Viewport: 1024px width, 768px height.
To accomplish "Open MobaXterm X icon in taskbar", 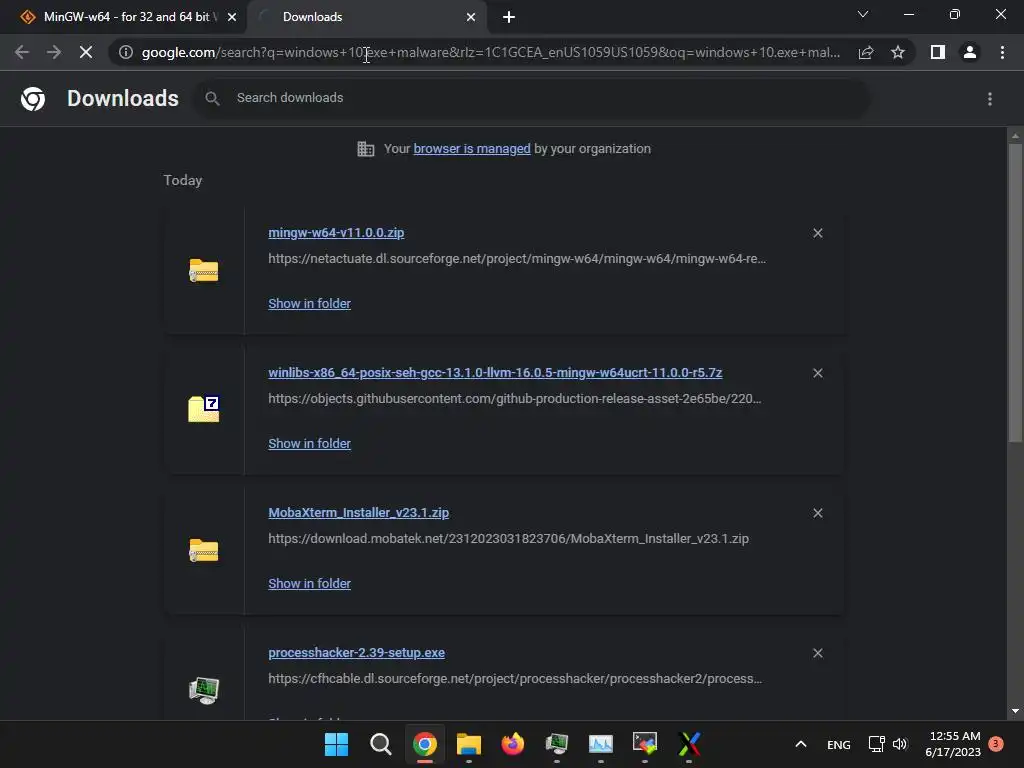I will 689,744.
